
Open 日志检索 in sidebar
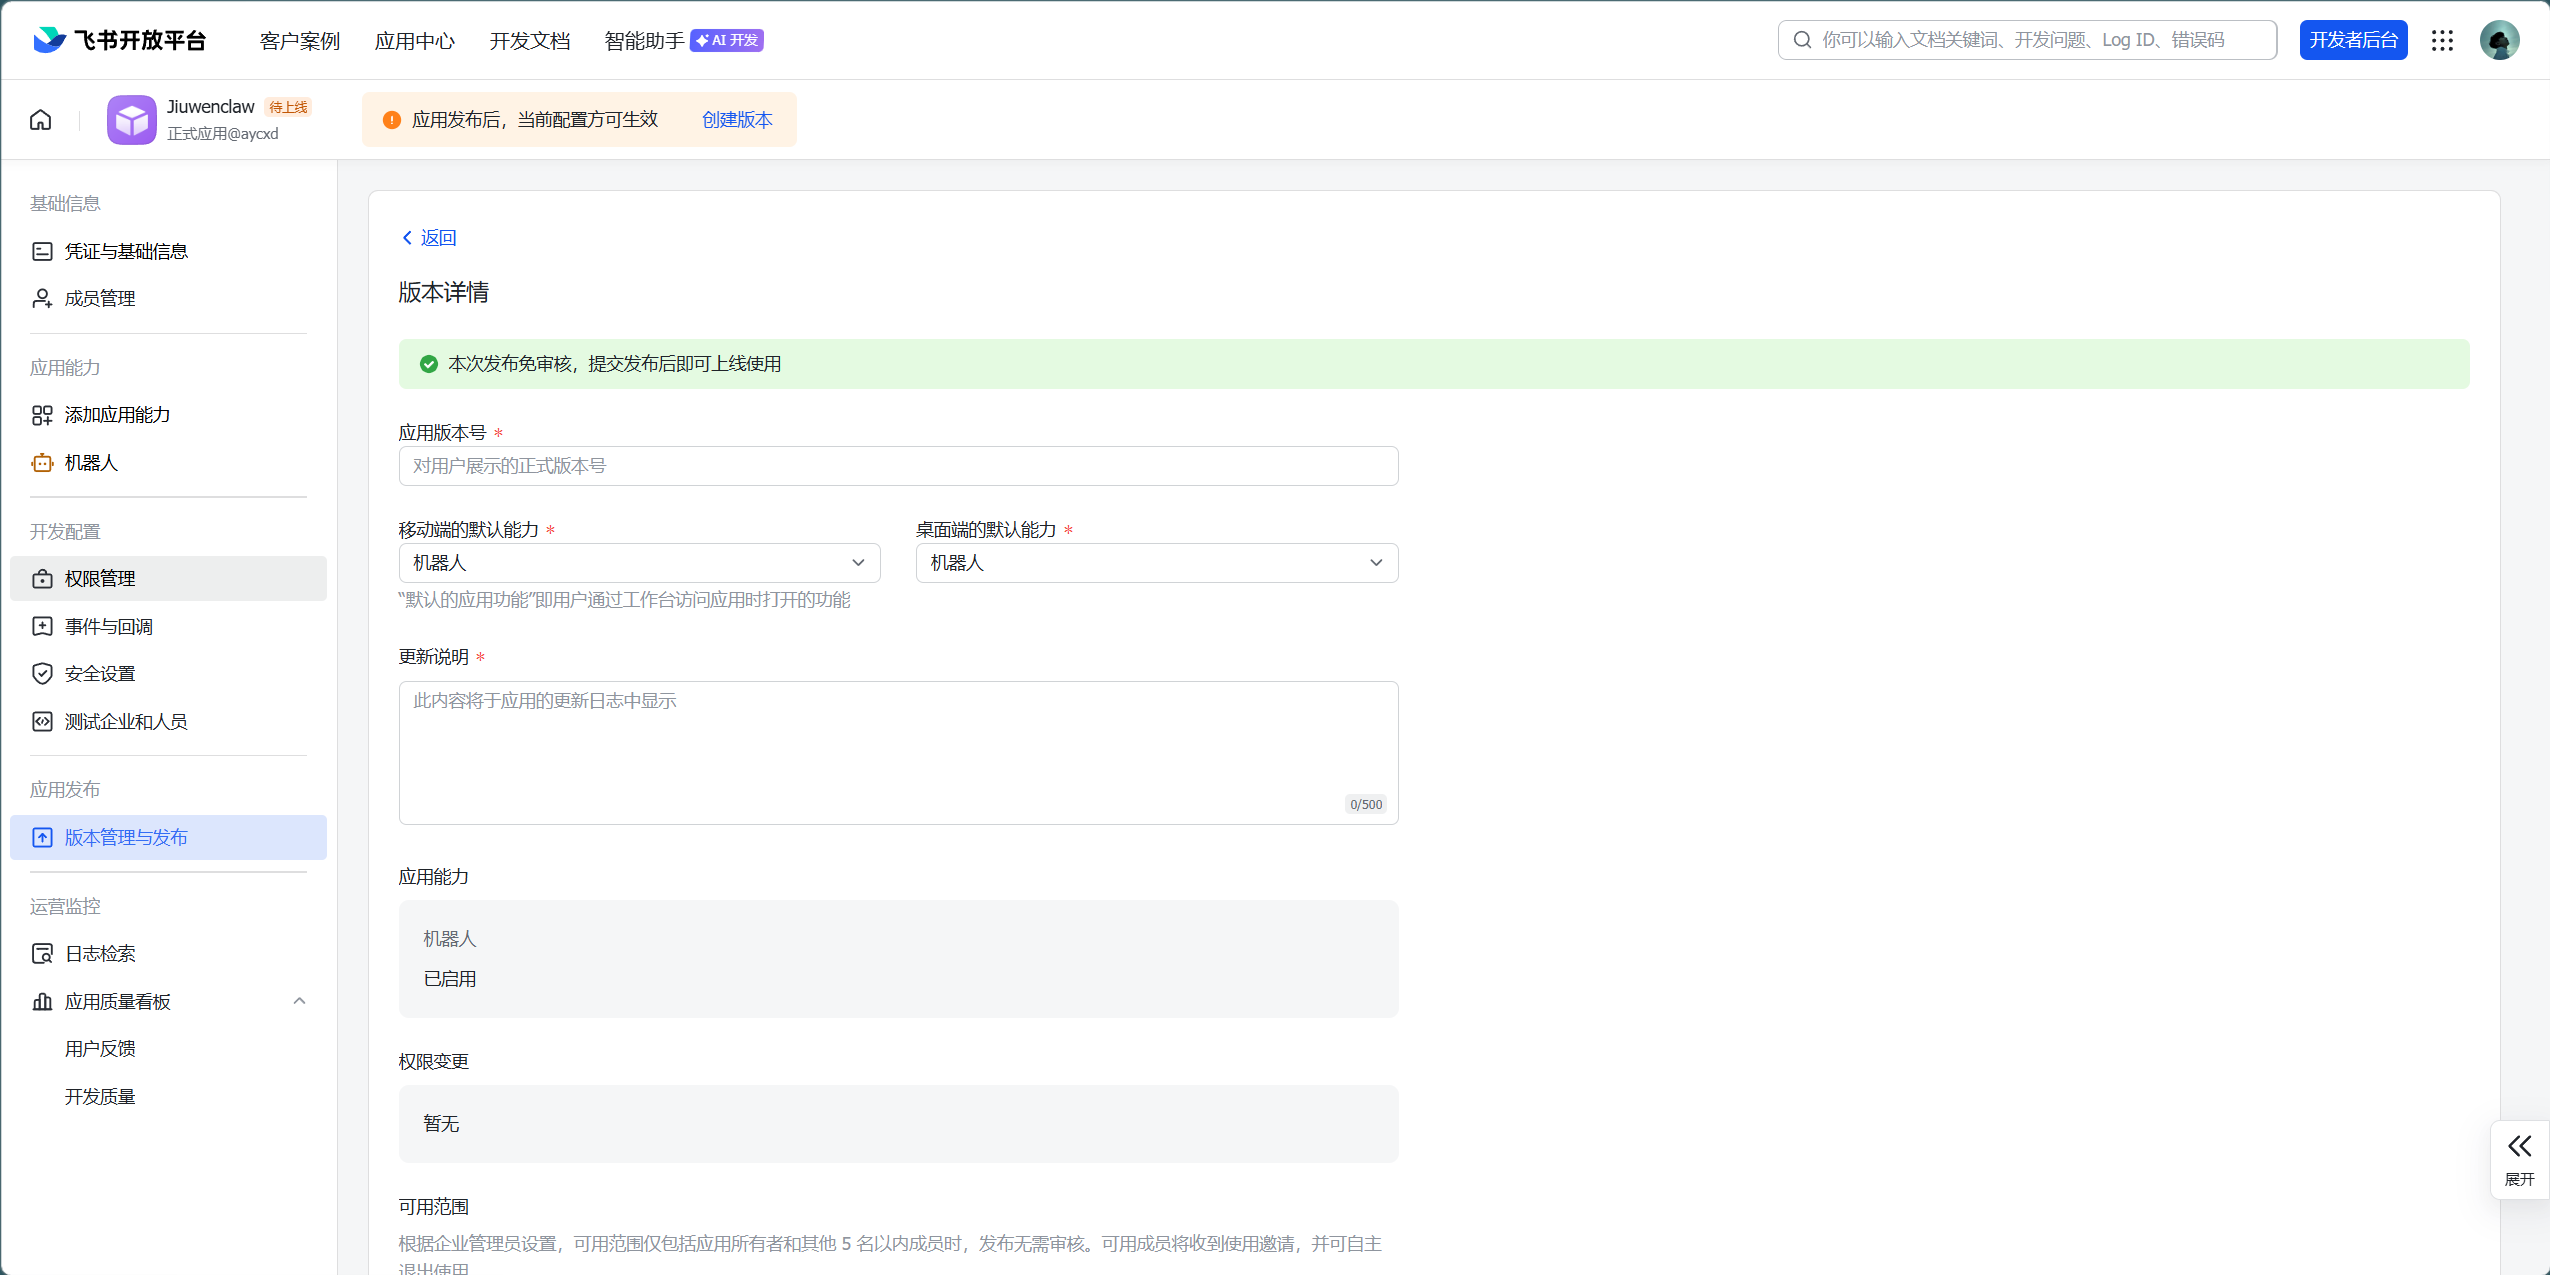pyautogui.click(x=99, y=954)
